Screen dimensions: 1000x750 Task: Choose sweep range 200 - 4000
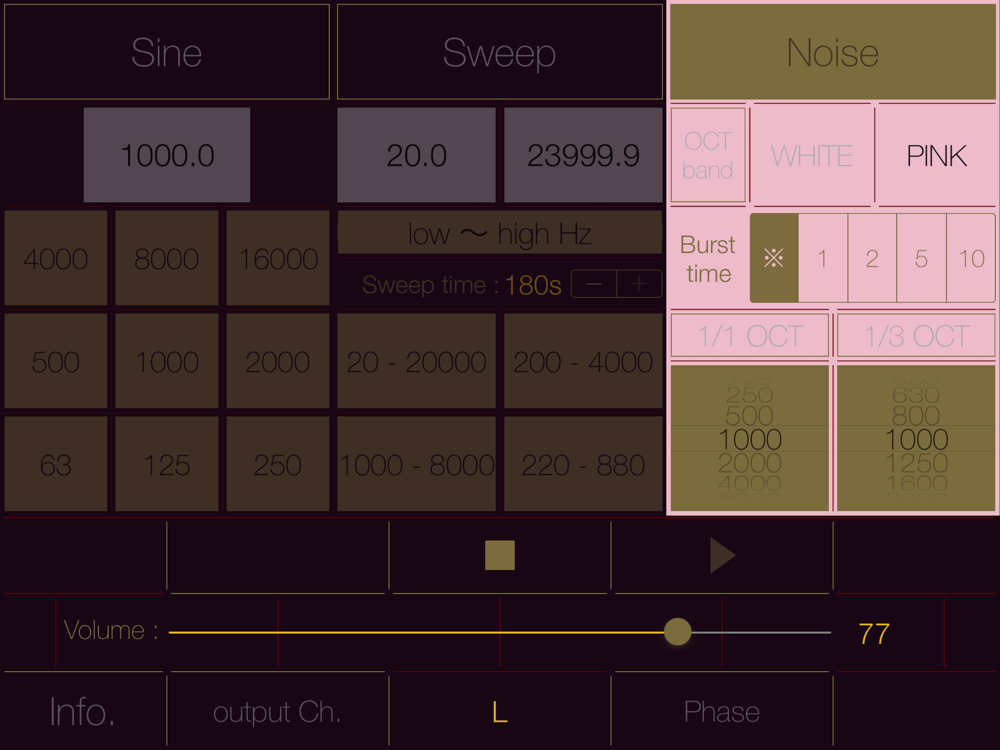pyautogui.click(x=583, y=361)
